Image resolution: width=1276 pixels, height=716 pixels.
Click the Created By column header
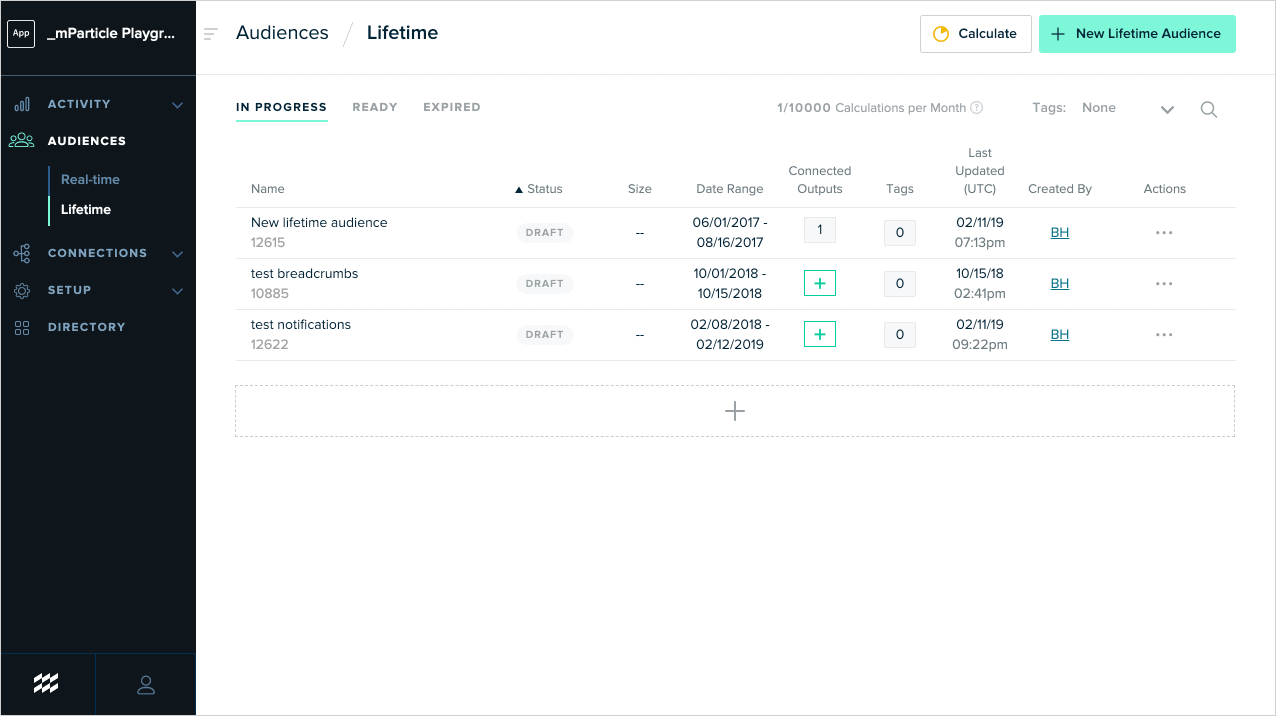(x=1060, y=189)
